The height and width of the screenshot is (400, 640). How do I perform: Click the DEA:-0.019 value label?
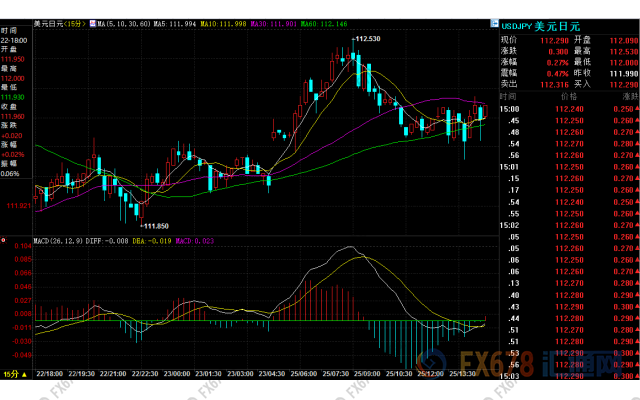coord(152,241)
